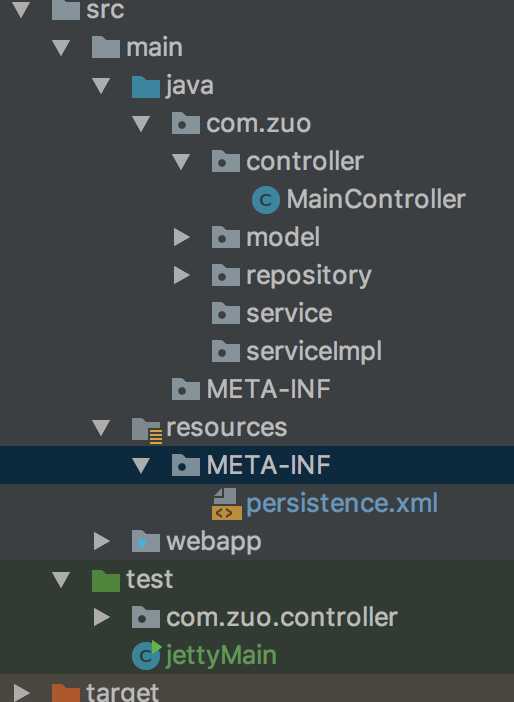This screenshot has width=514, height=702.
Task: Expand the webapp folder
Action: [102, 541]
